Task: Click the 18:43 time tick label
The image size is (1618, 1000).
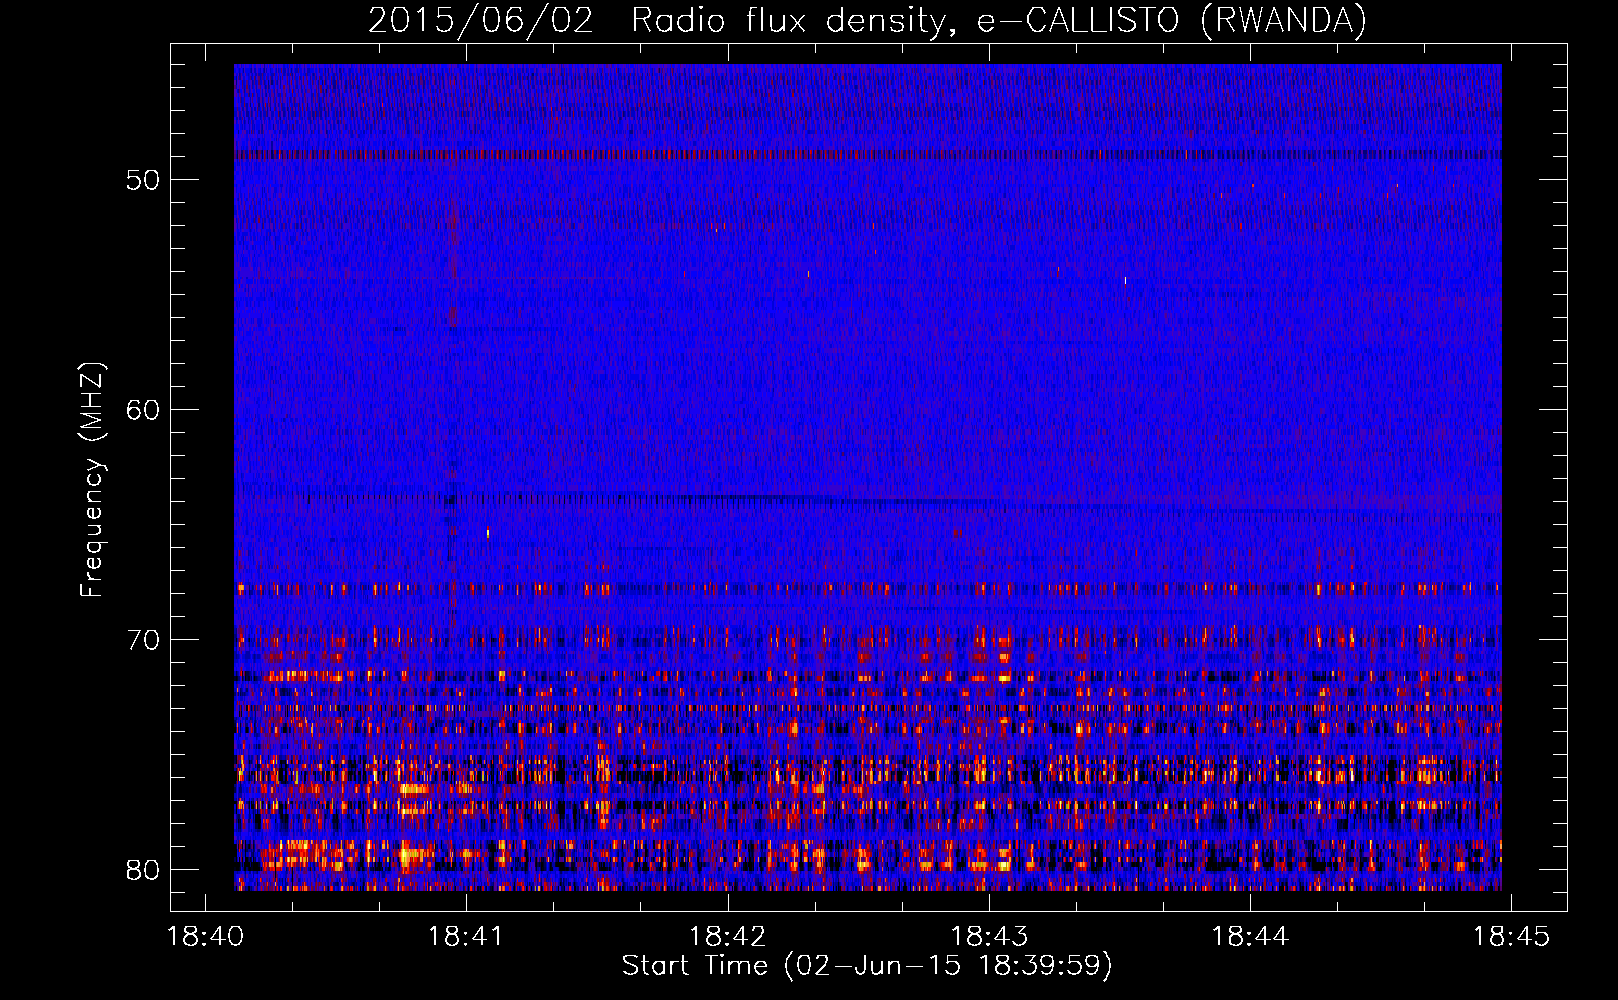Action: [x=989, y=936]
